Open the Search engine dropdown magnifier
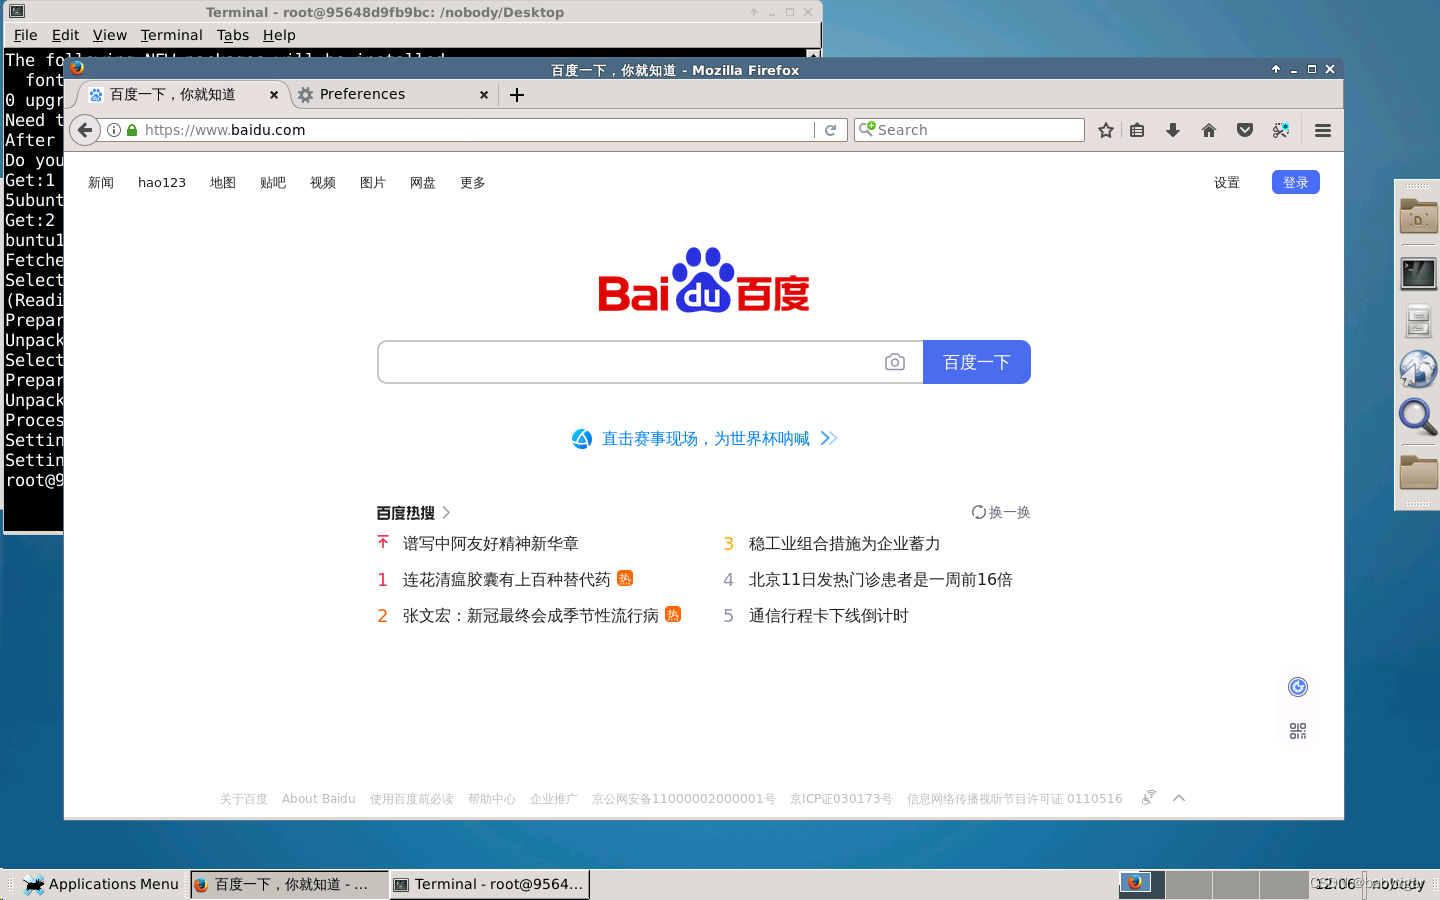Viewport: 1440px width, 900px height. click(x=866, y=129)
